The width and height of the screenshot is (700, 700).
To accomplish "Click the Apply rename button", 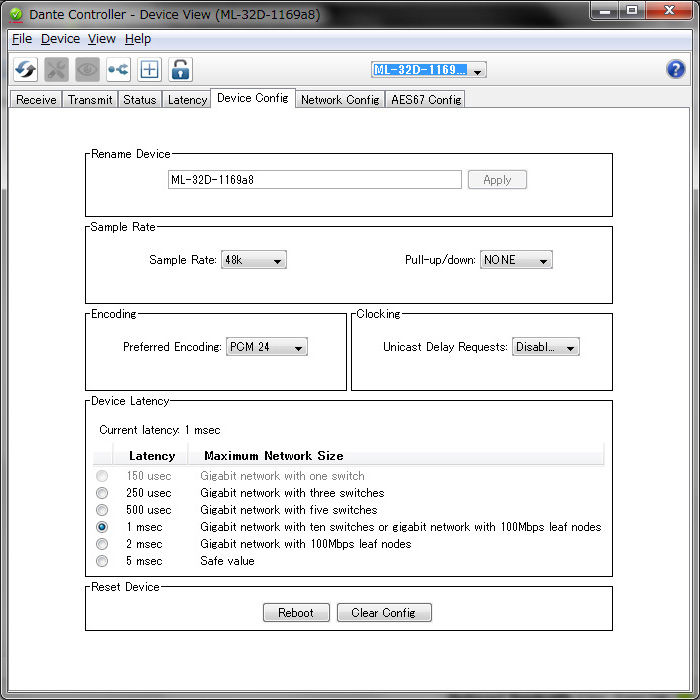I will [497, 180].
